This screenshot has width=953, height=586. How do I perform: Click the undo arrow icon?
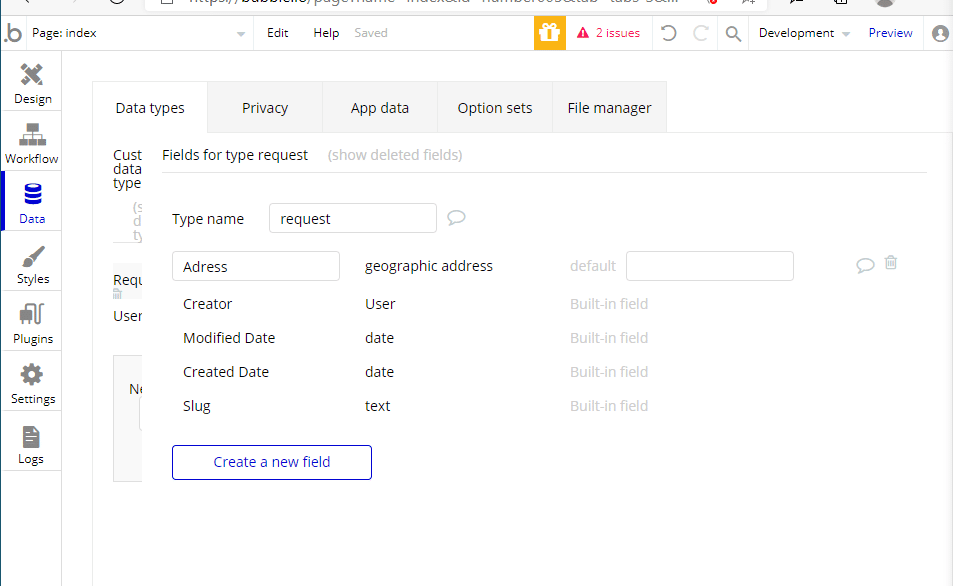click(x=669, y=33)
